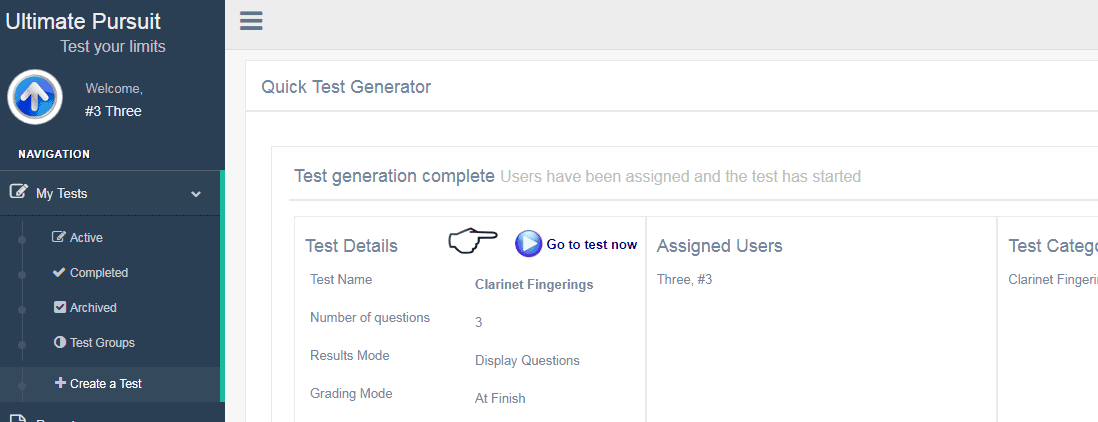Click the Go to test now link
This screenshot has height=422, width=1098.
[592, 244]
